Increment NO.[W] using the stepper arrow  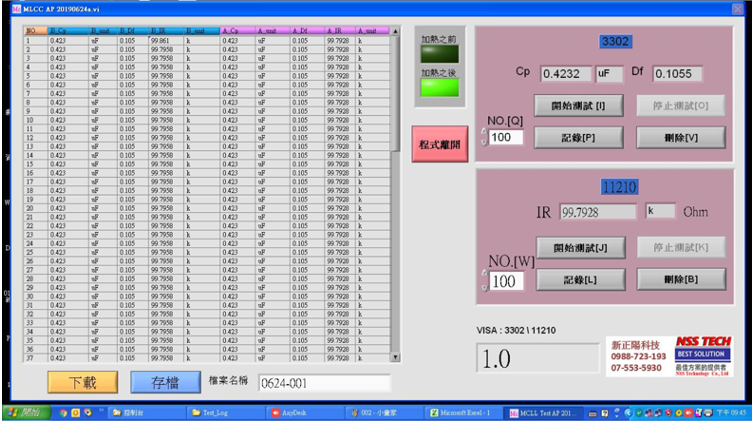tap(485, 275)
